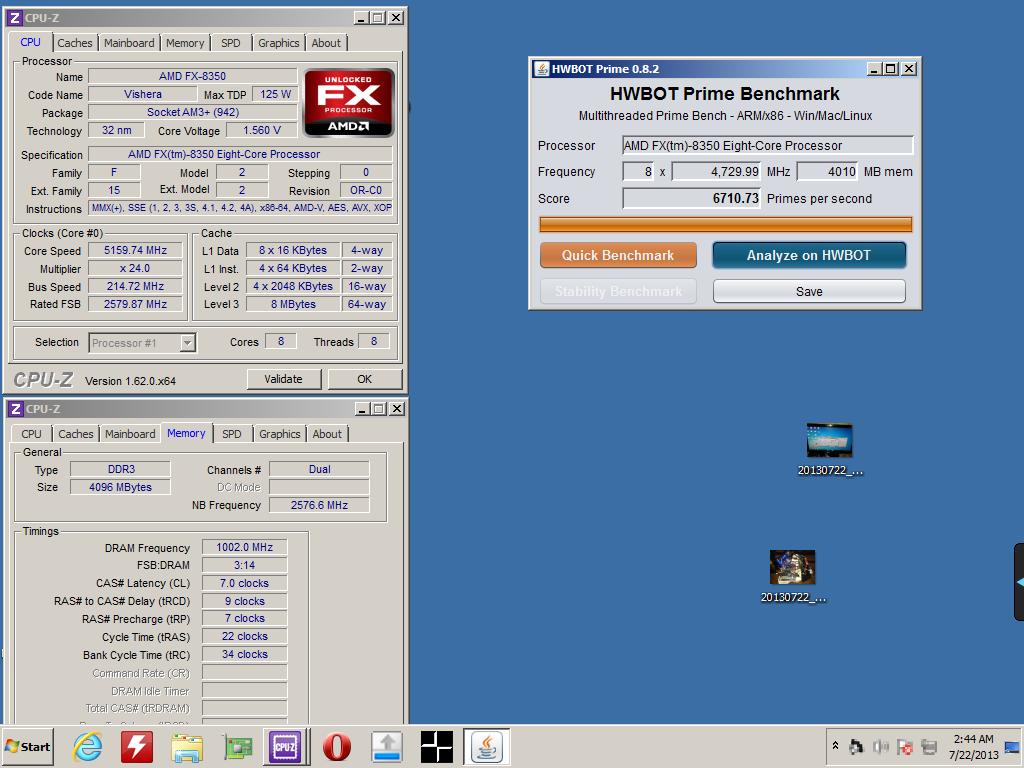Click the frequency field showing 4,729.99
The height and width of the screenshot is (768, 1024).
[x=716, y=171]
